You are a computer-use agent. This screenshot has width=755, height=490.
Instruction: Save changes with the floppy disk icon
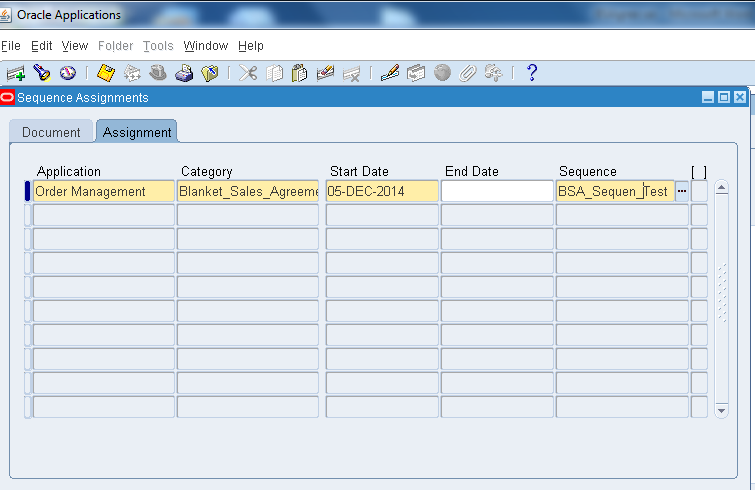point(106,73)
